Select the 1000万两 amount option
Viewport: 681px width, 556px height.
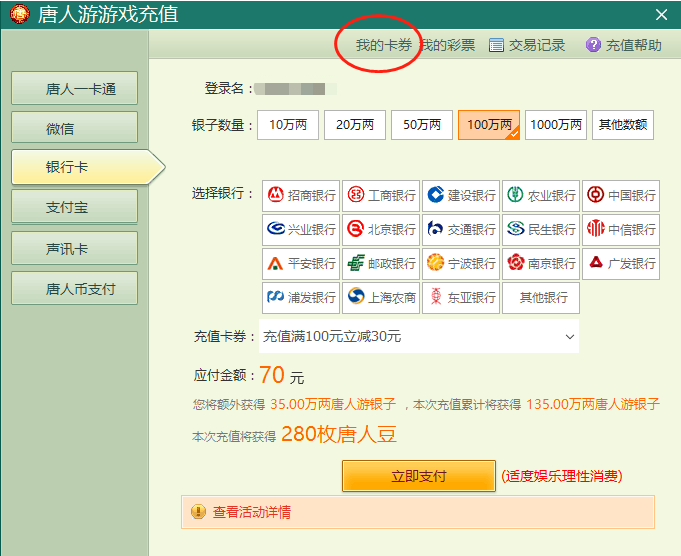click(x=556, y=125)
